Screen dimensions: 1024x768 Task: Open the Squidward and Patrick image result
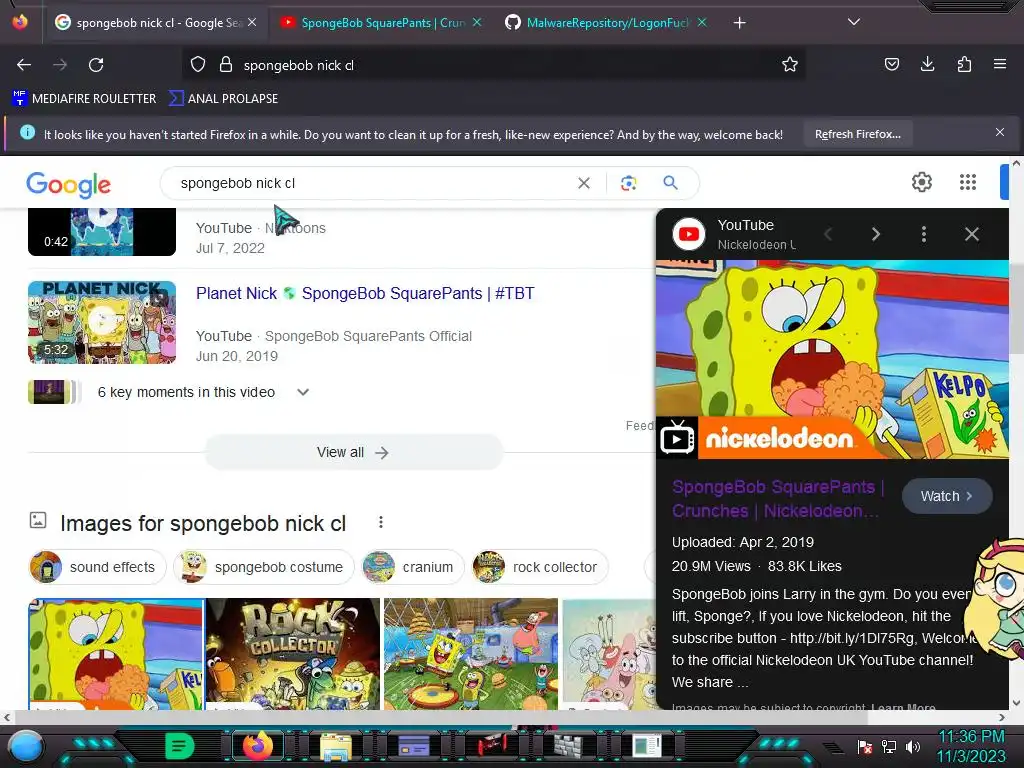(x=609, y=654)
